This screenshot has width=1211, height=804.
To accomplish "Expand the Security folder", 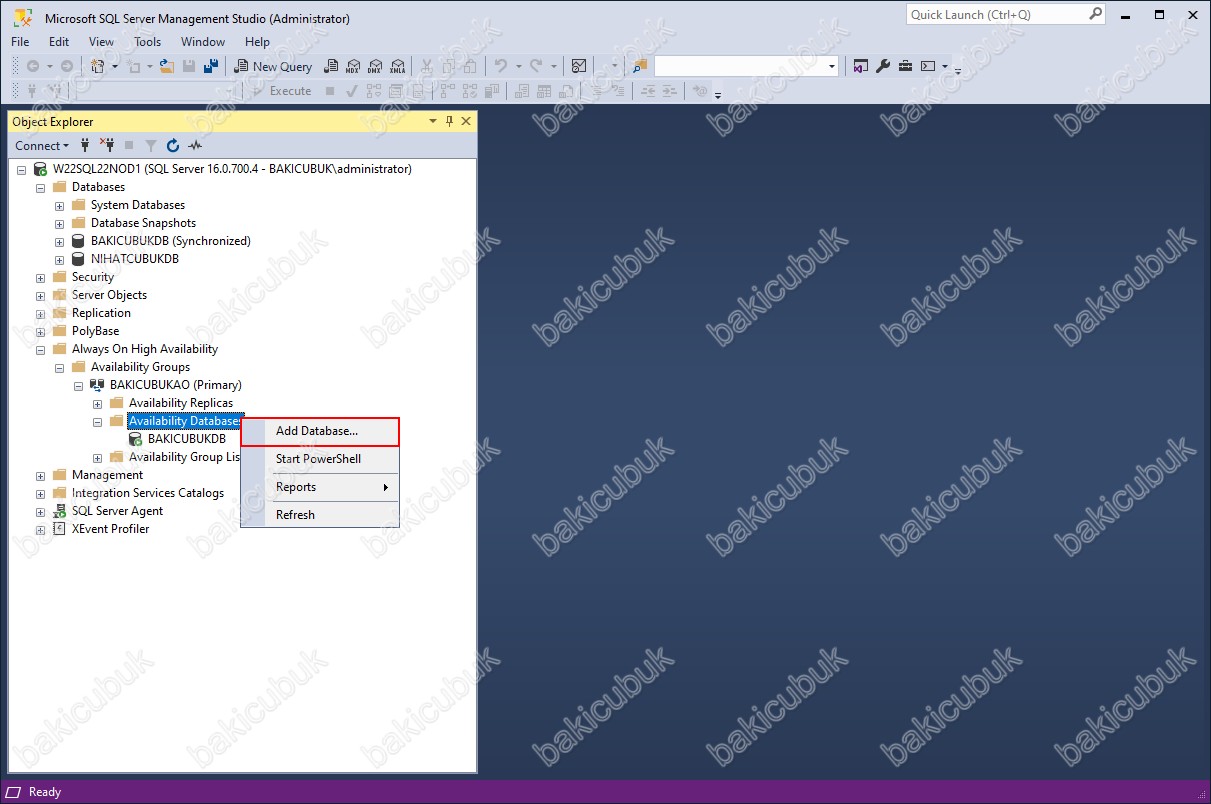I will point(41,278).
